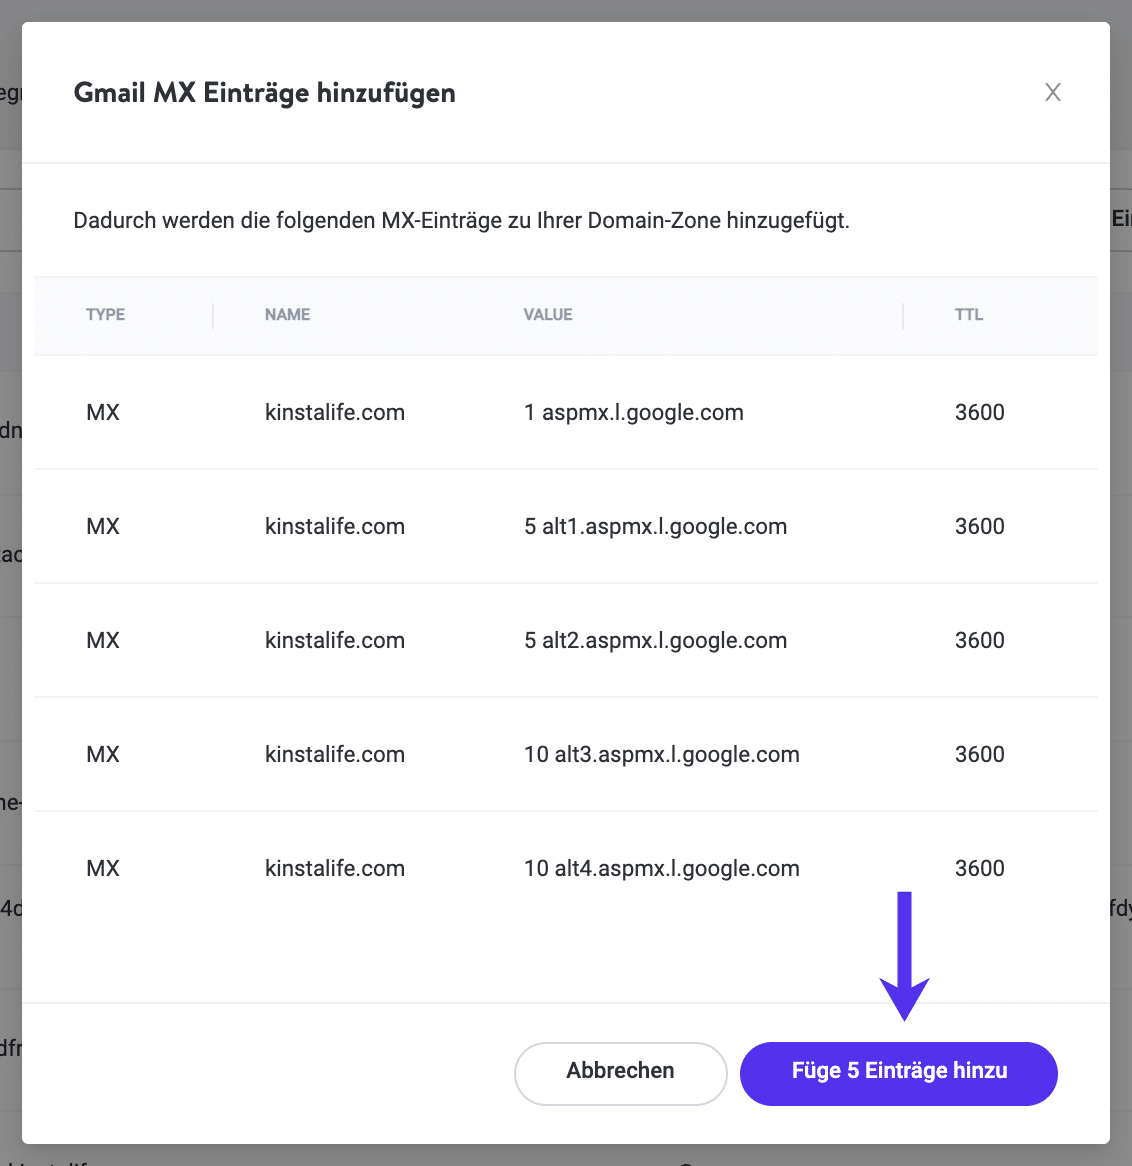Select the NAME column header
Viewport: 1132px width, 1166px height.
287,314
